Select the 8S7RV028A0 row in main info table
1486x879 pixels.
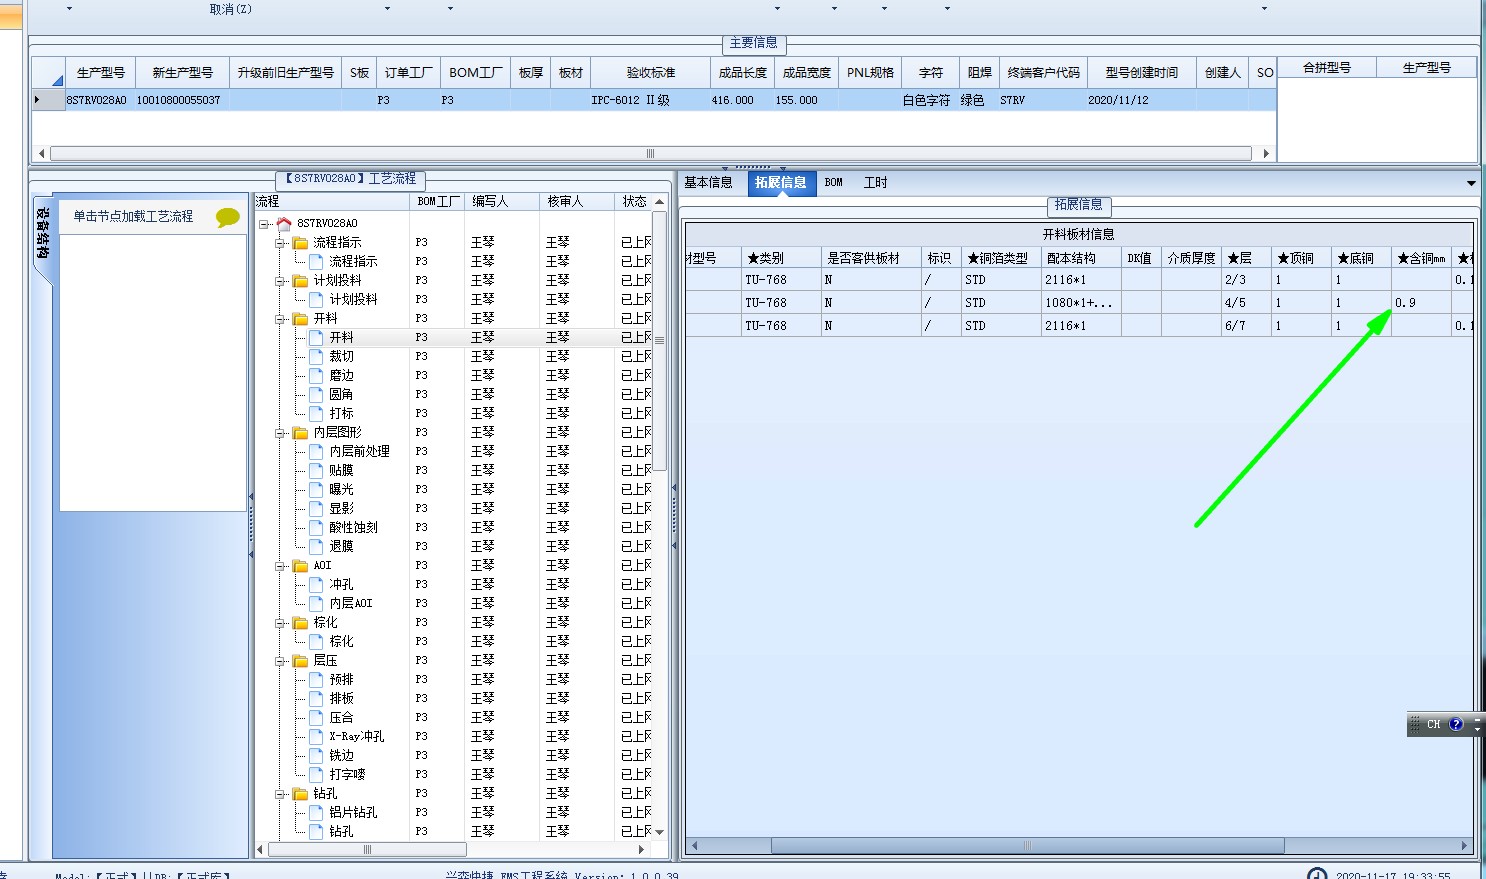pyautogui.click(x=654, y=100)
